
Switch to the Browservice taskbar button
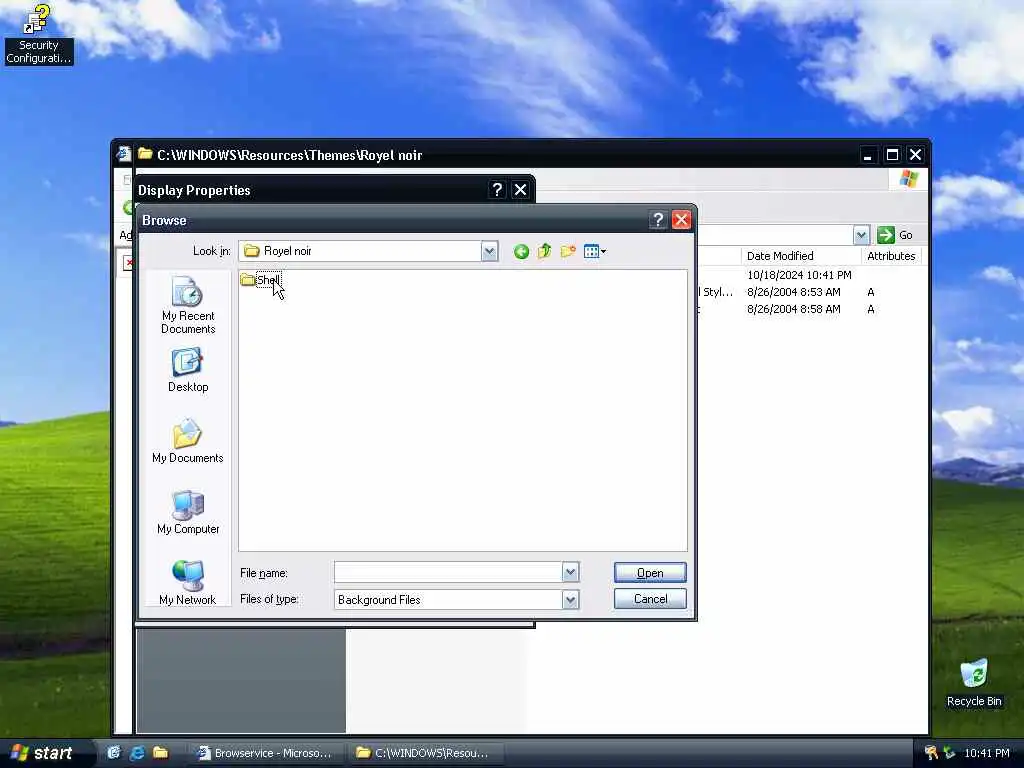[268, 753]
